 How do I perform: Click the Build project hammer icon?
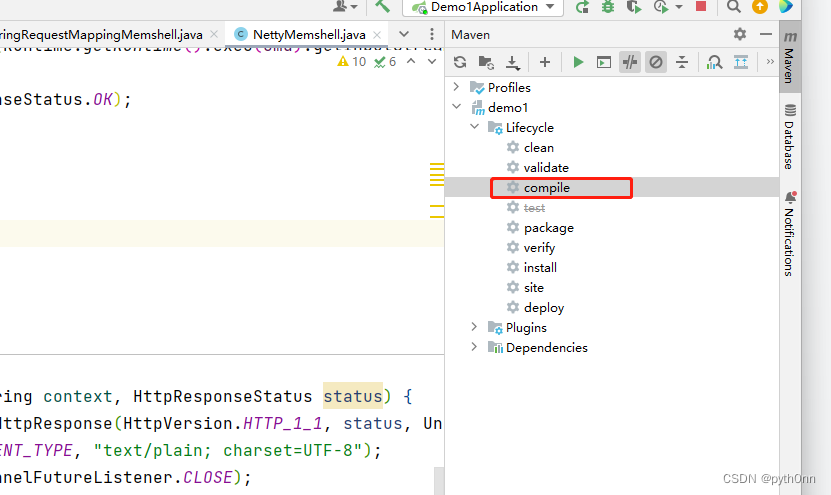pyautogui.click(x=382, y=6)
